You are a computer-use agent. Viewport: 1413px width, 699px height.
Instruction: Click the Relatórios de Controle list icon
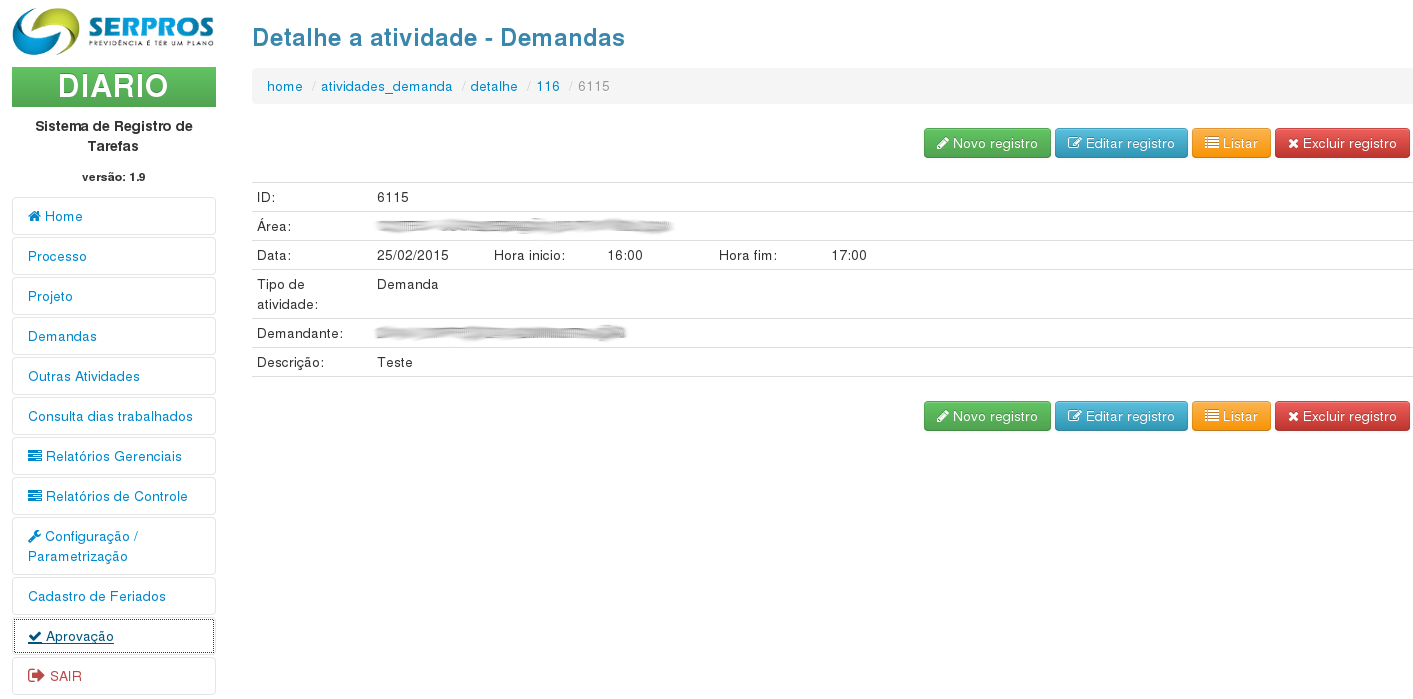click(35, 496)
